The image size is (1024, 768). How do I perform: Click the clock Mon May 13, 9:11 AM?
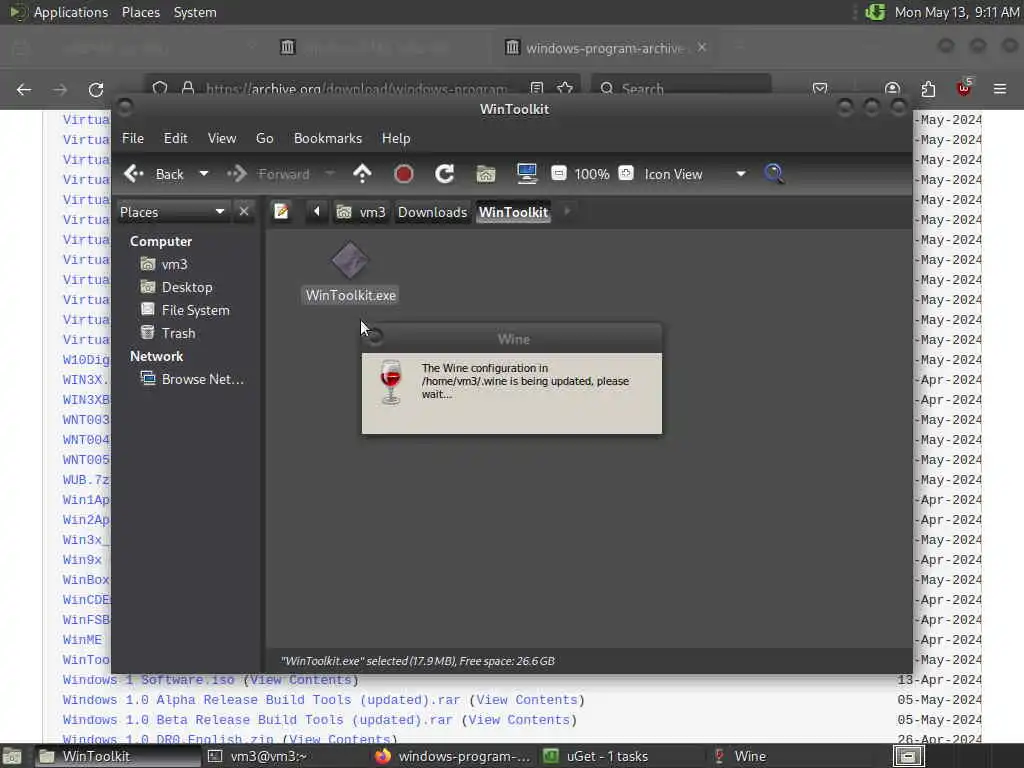coord(957,12)
